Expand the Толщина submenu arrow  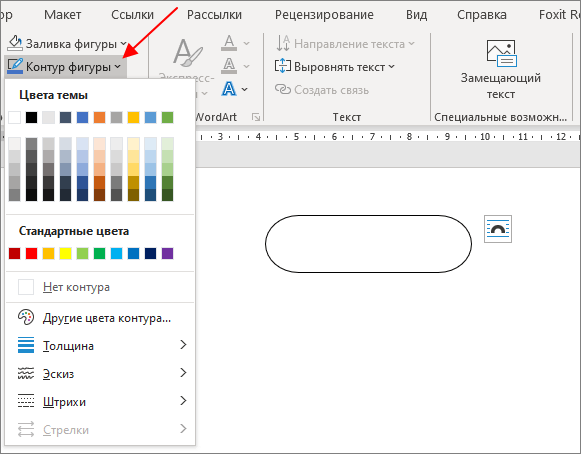(183, 345)
